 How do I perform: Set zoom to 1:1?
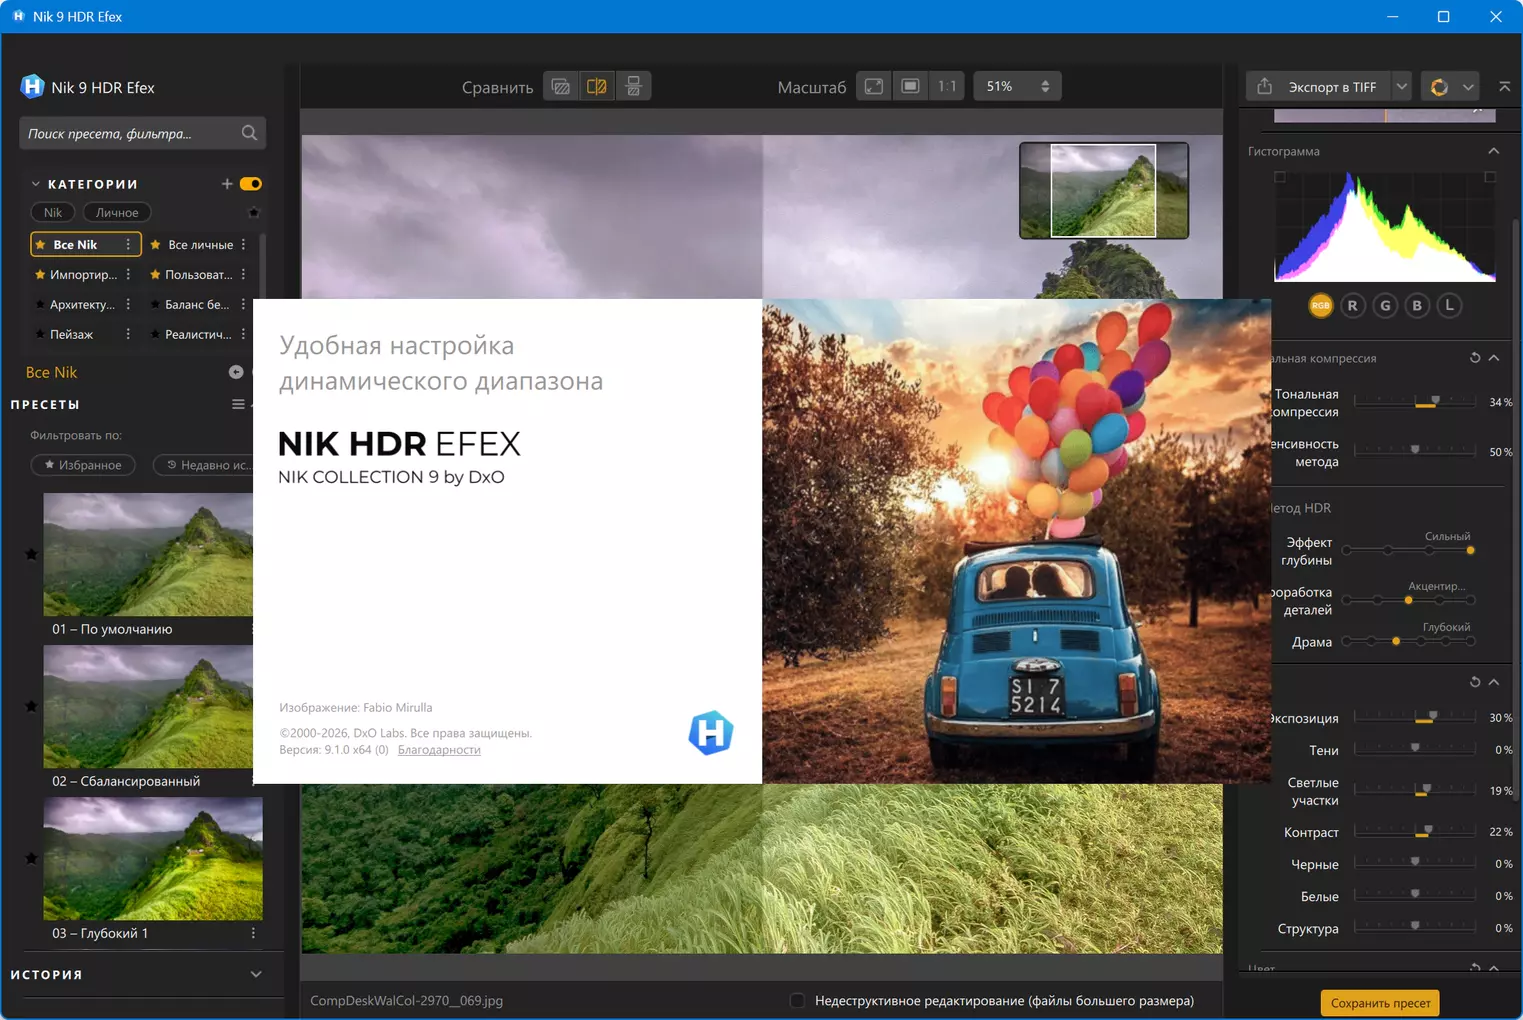tap(946, 87)
